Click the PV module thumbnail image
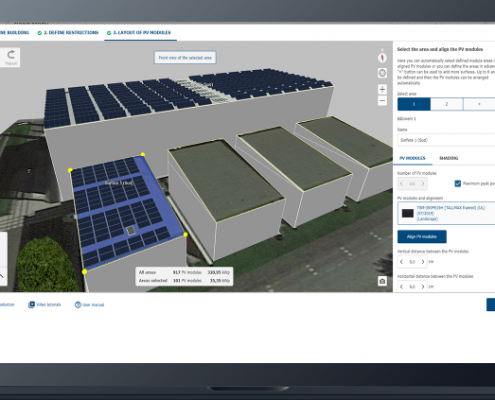Viewport: 495px width, 400px height. click(408, 213)
